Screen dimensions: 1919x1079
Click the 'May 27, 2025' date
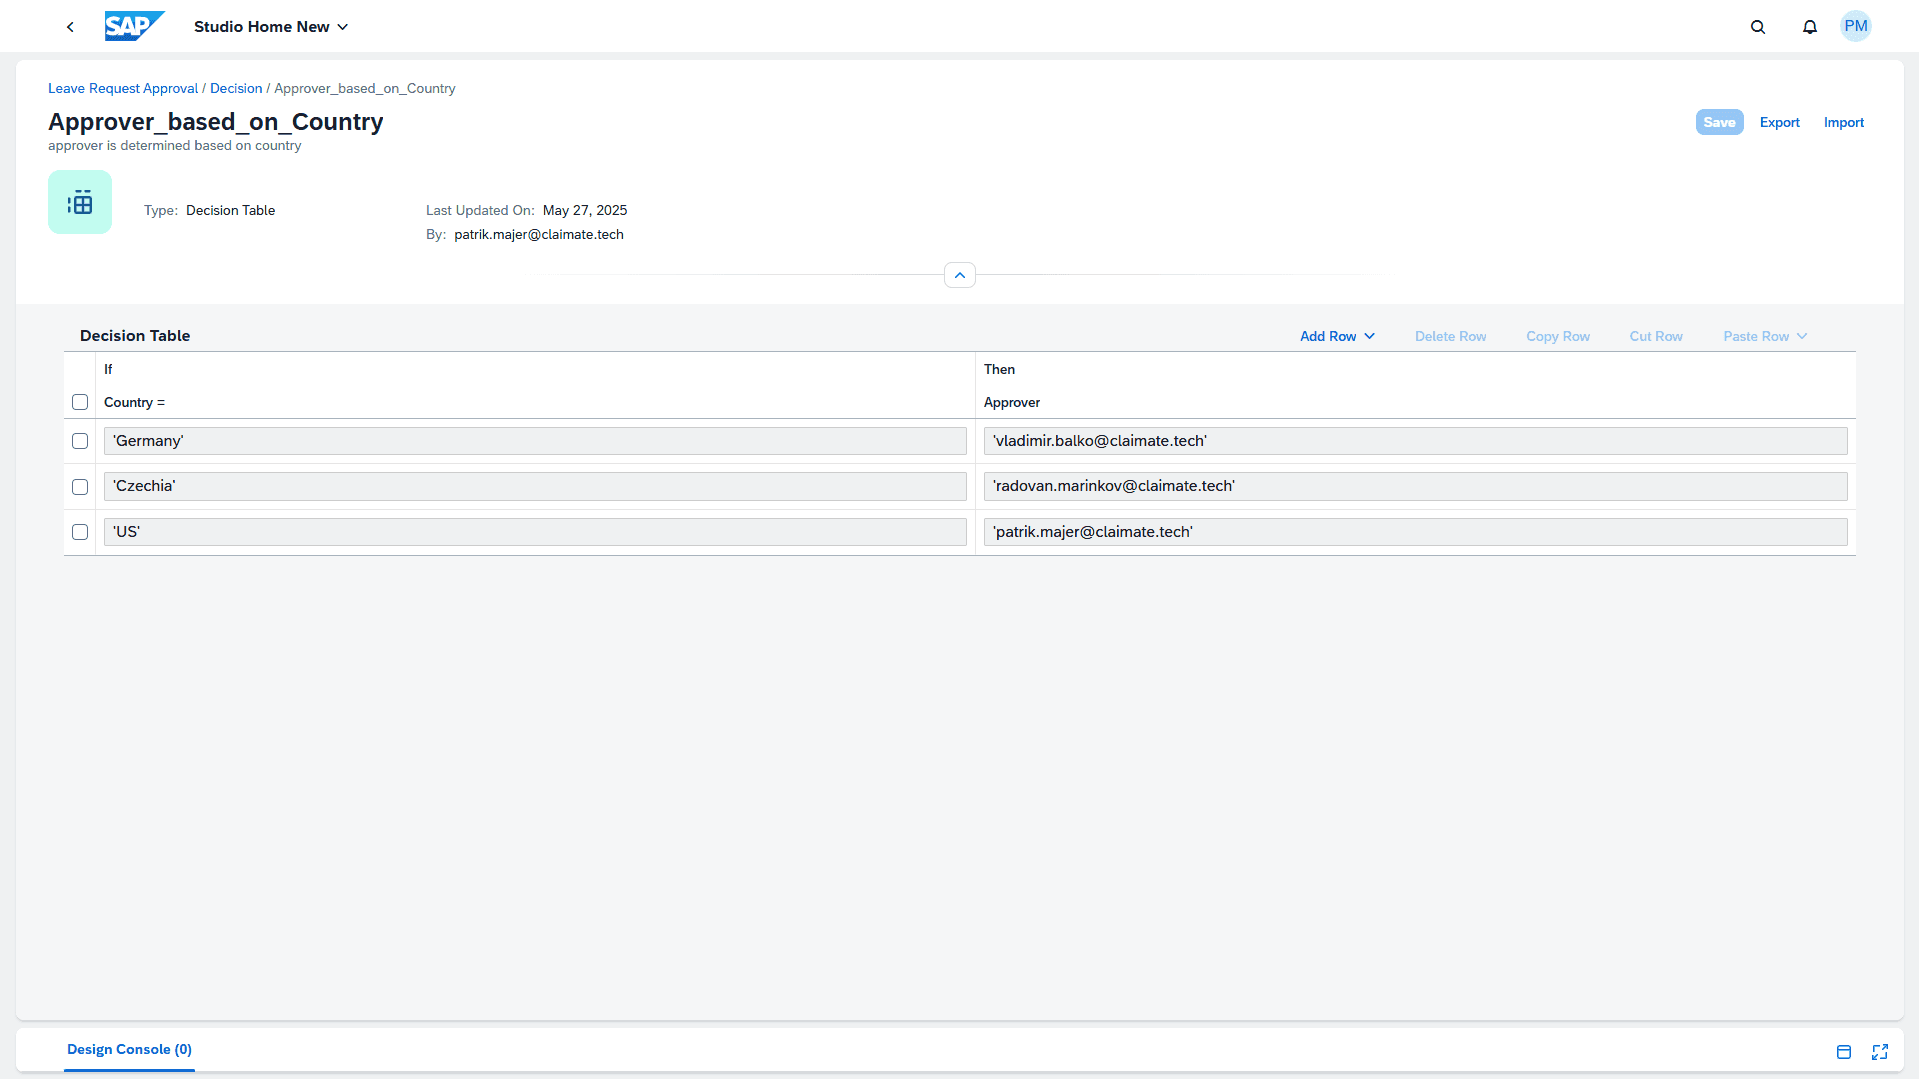585,210
